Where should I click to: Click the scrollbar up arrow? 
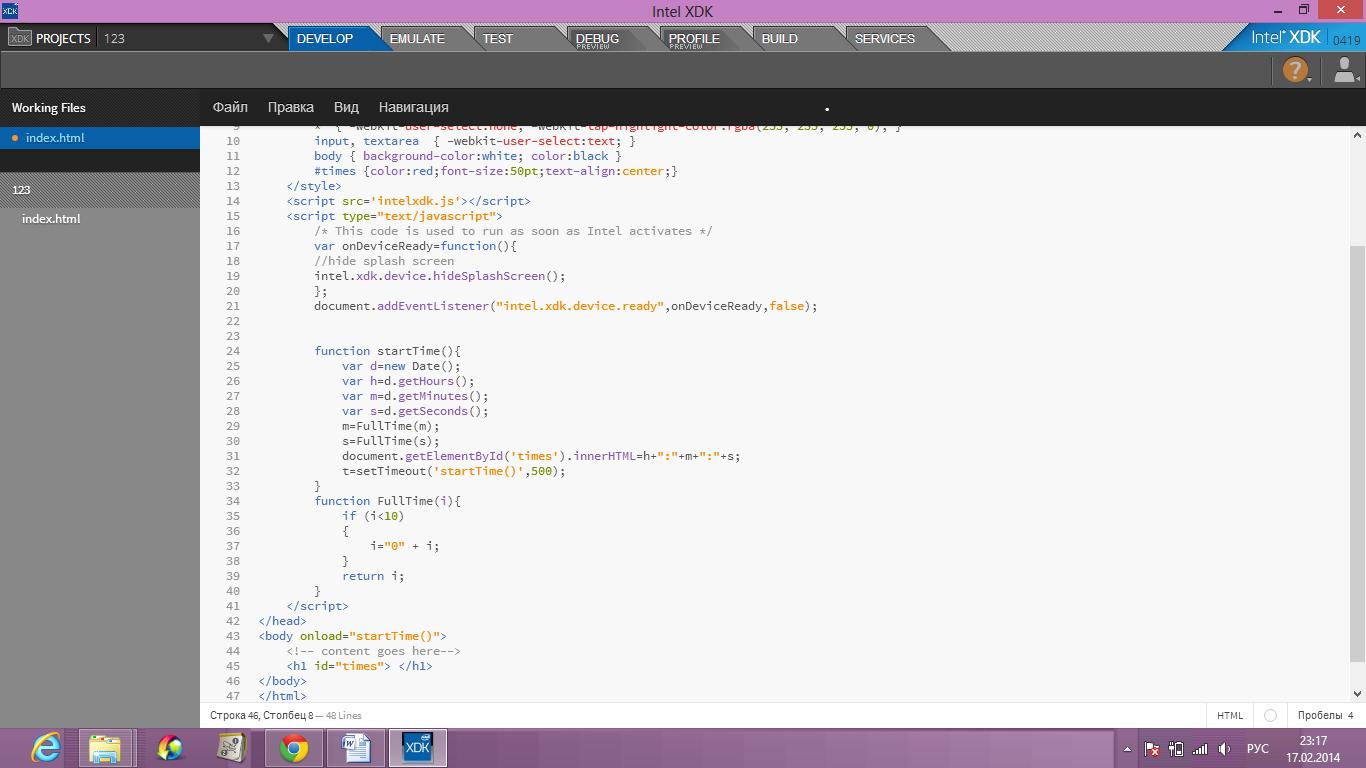point(1357,134)
